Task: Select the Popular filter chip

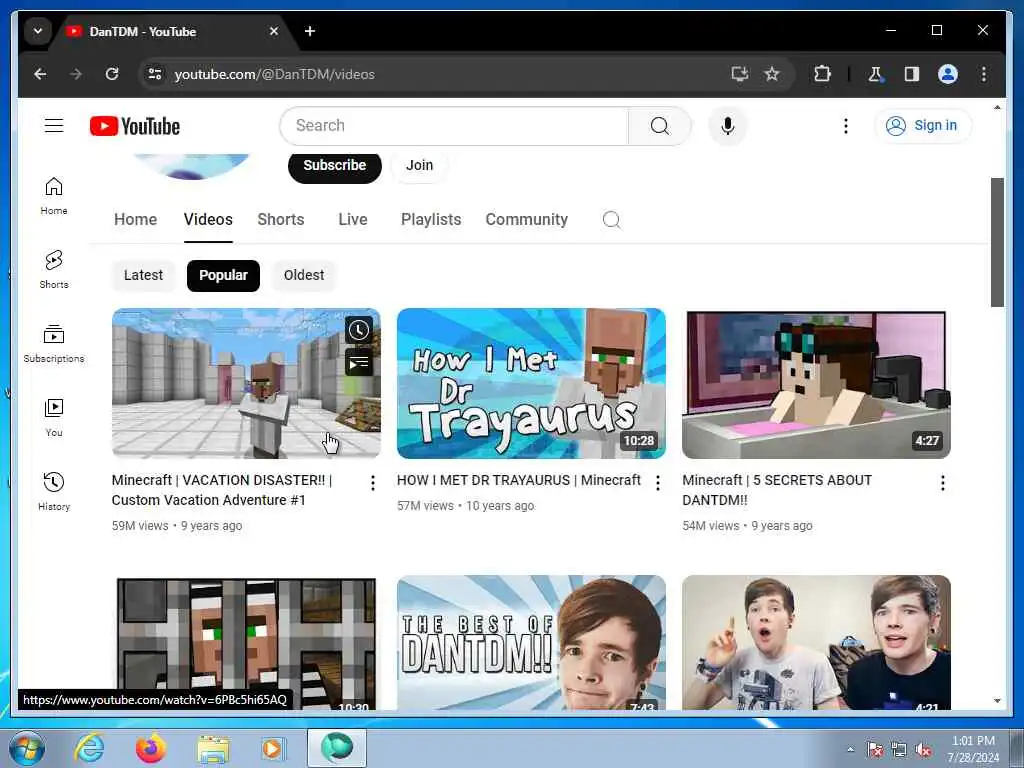Action: [223, 275]
